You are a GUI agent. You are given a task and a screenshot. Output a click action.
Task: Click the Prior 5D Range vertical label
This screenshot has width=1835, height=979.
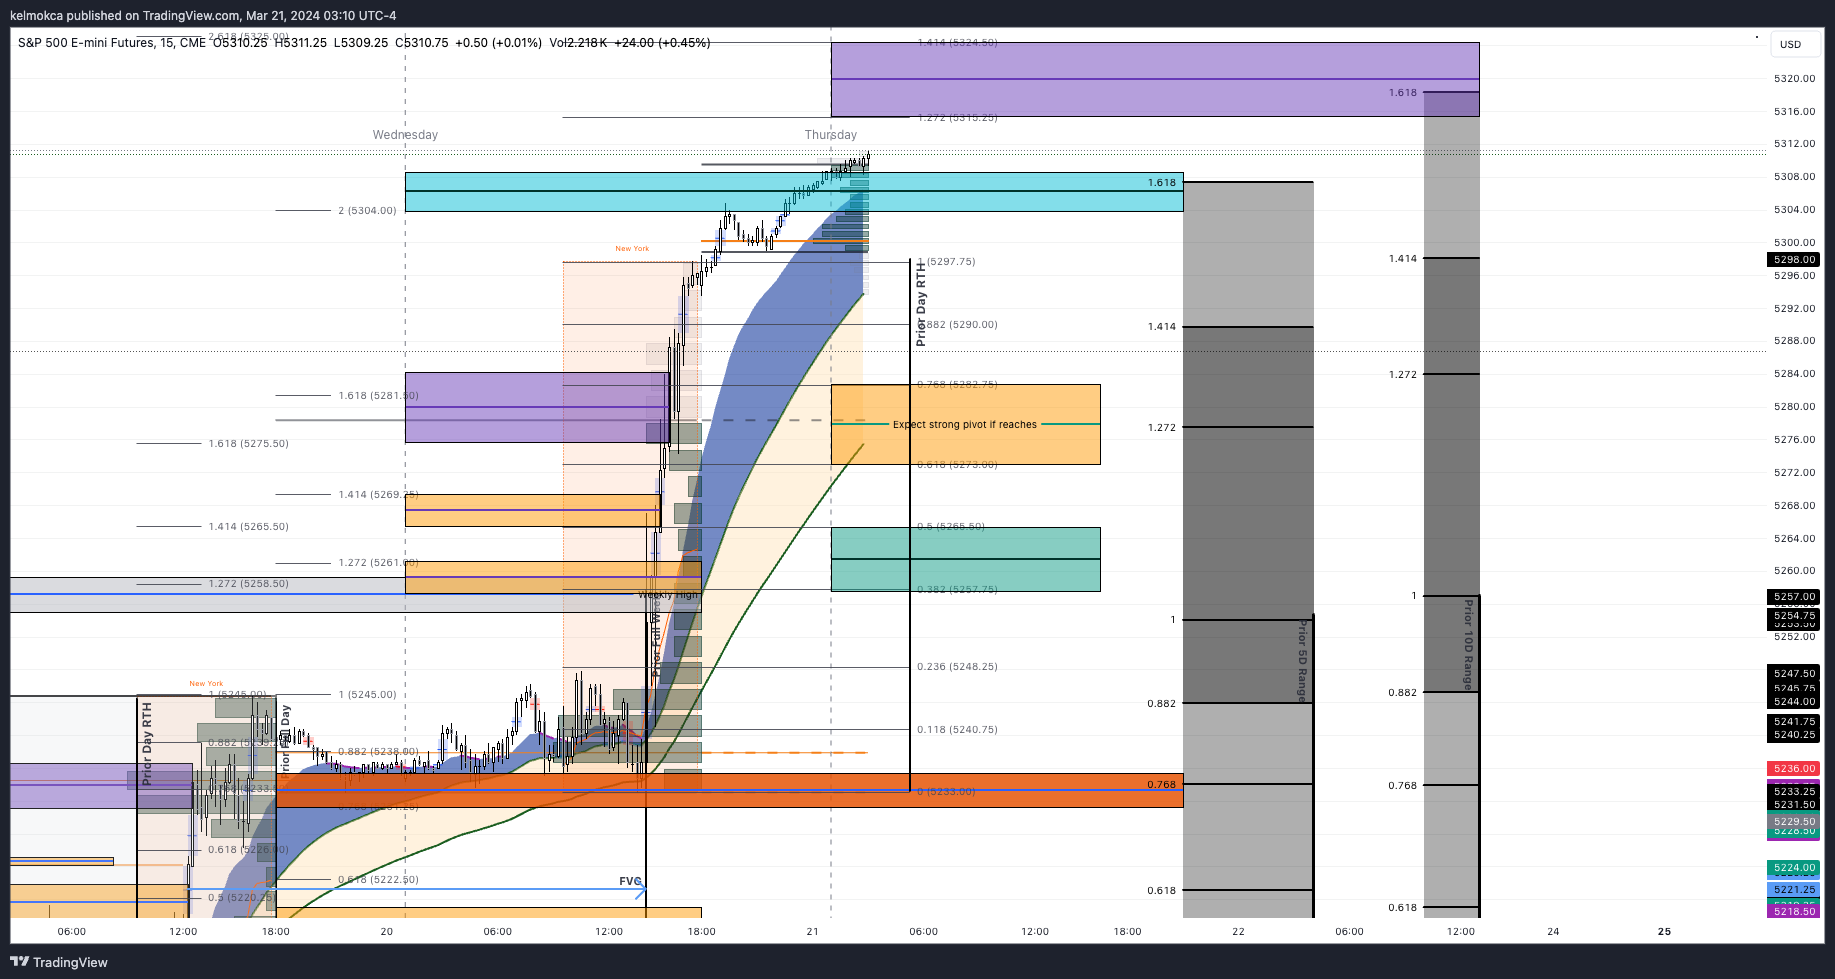[1302, 660]
